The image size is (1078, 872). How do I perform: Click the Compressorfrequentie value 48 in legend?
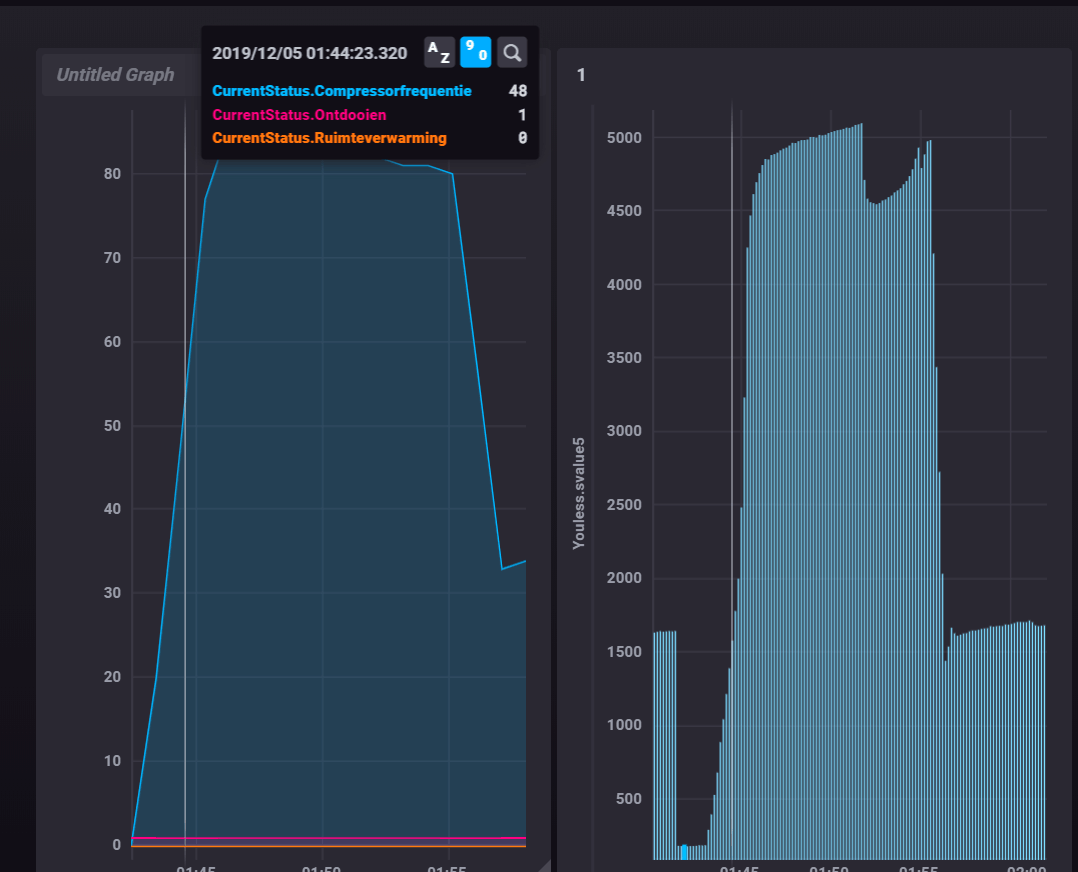517,91
